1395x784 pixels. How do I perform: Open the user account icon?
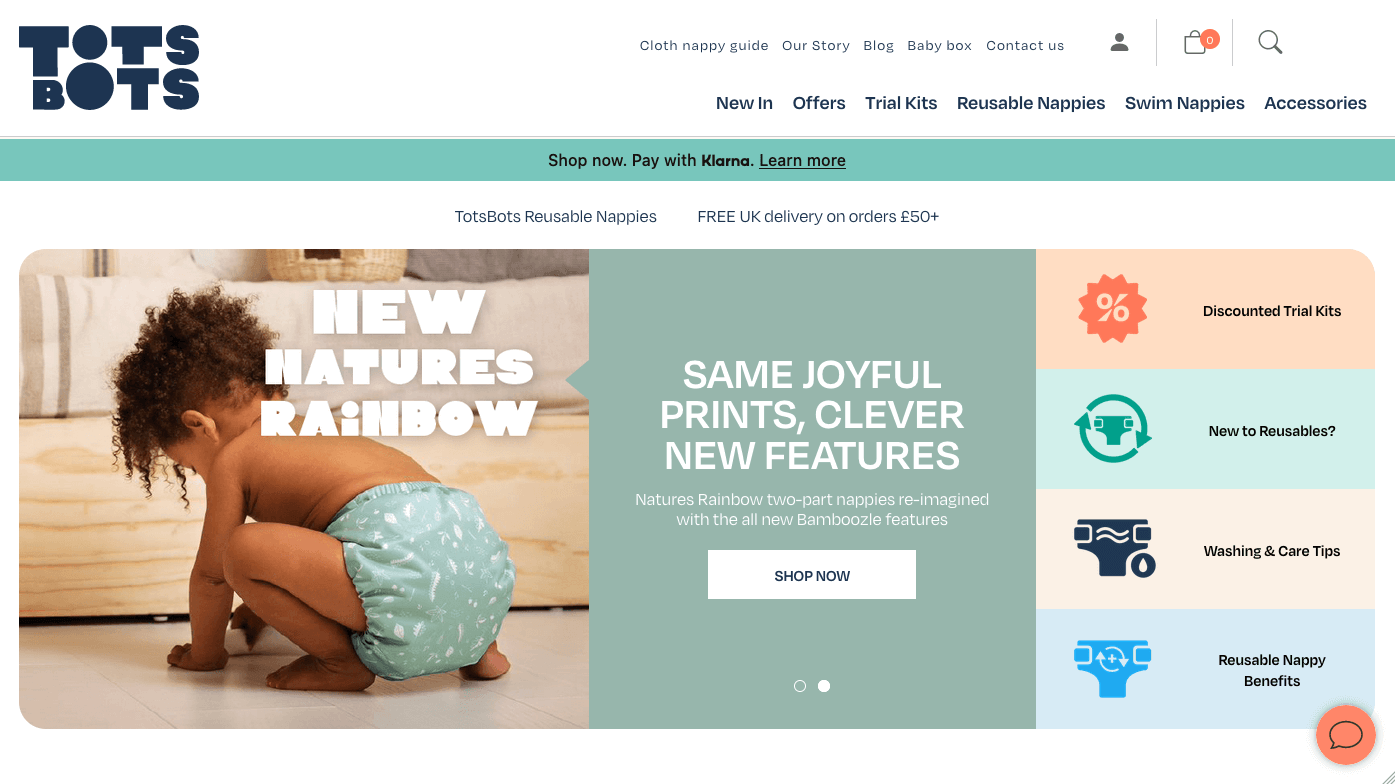tap(1119, 42)
